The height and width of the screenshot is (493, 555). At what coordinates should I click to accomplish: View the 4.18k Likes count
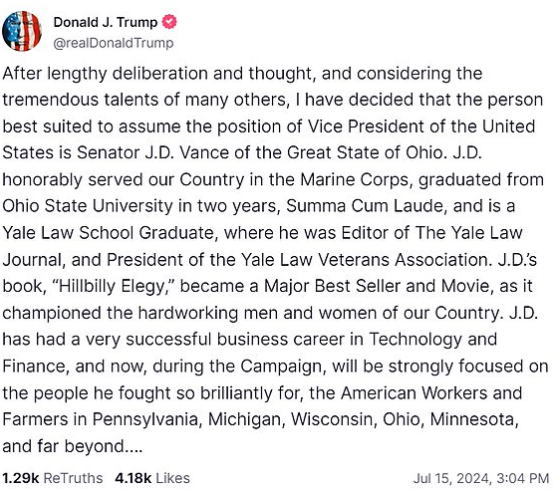click(133, 478)
